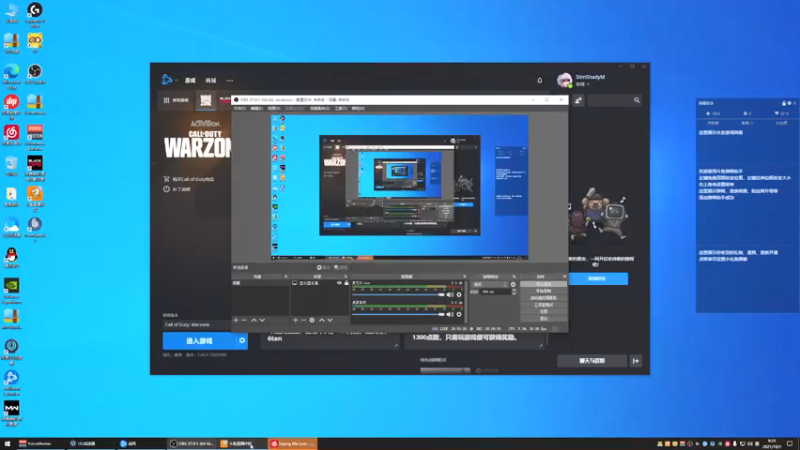800x450 pixels.
Task: Open Properties button above OBS scenes panel
Action: click(323, 267)
